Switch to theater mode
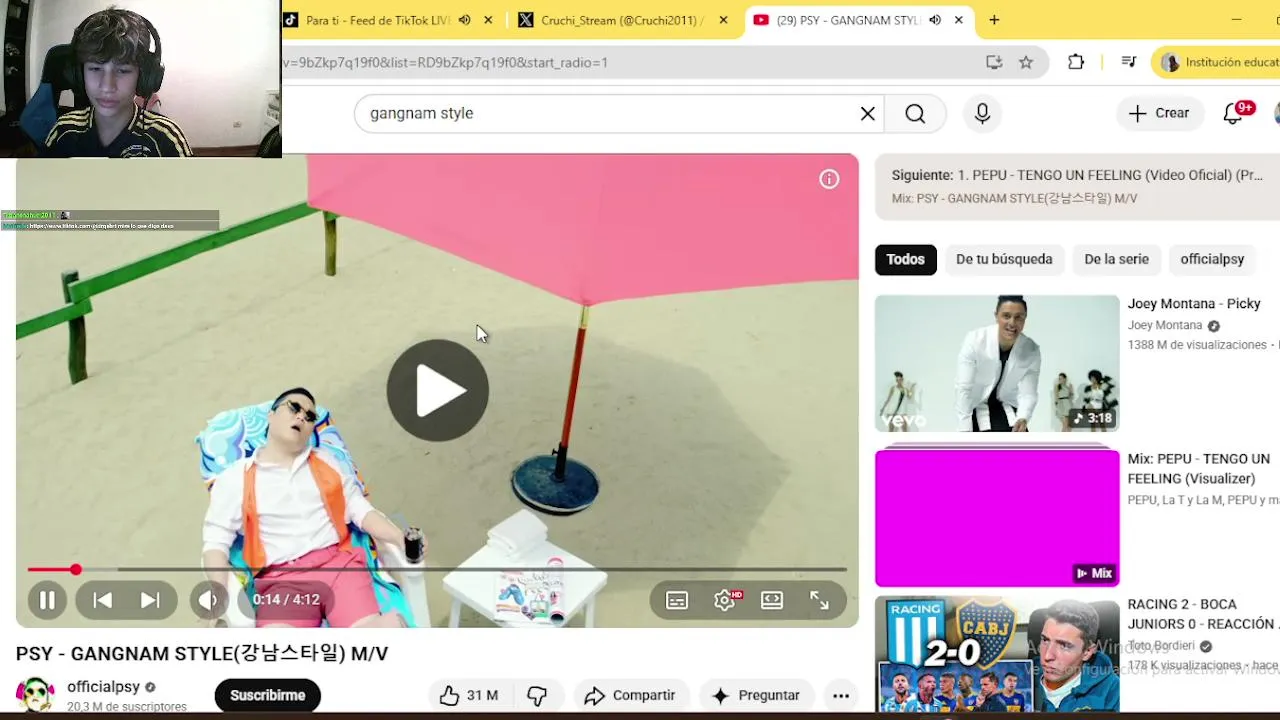The image size is (1280, 720). (772, 600)
